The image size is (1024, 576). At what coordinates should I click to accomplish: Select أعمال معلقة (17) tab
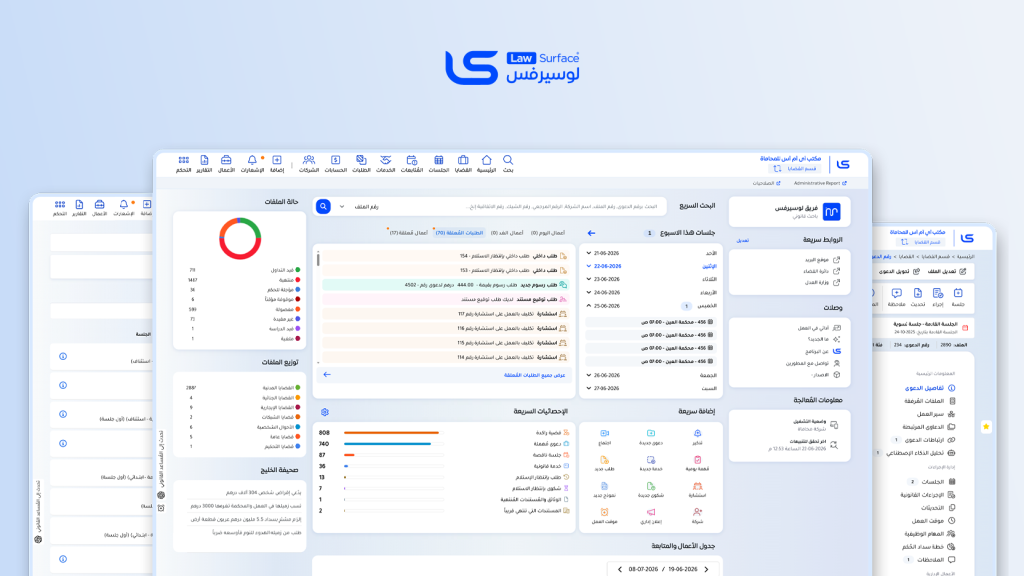(409, 232)
